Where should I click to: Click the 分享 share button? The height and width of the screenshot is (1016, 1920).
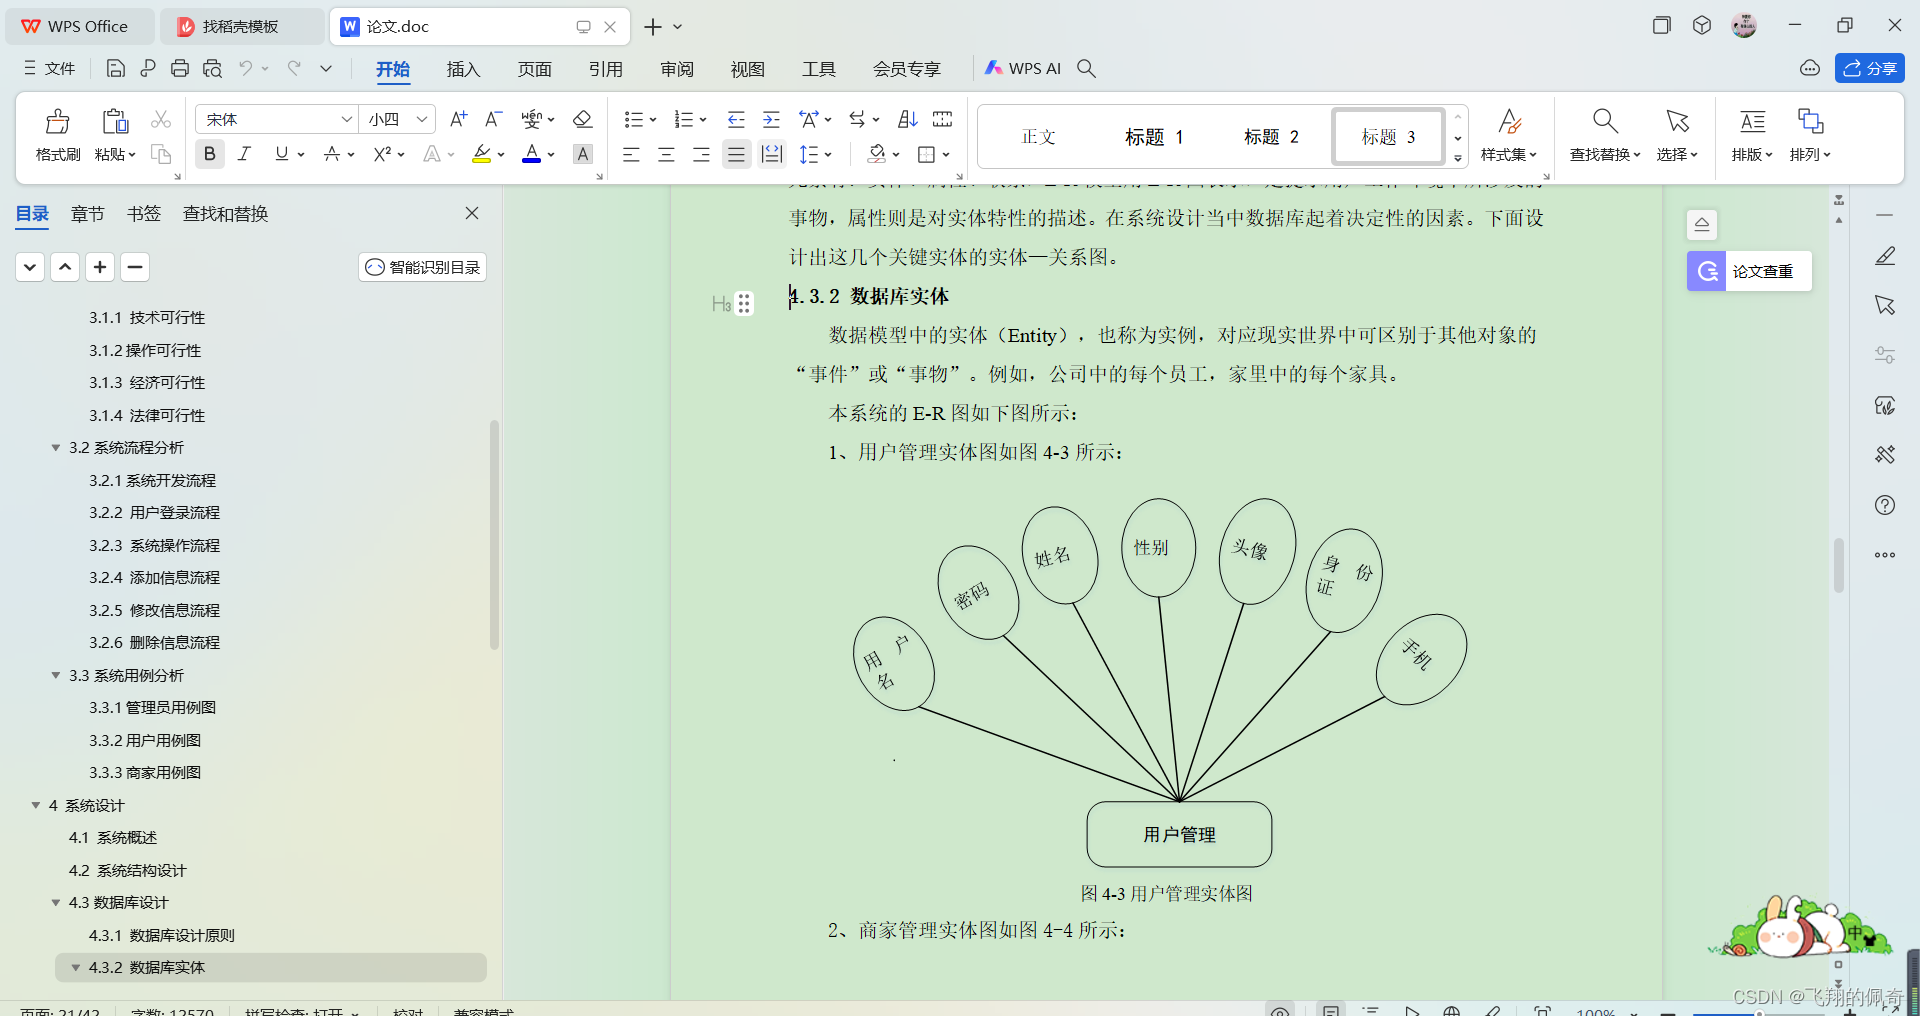(1869, 68)
